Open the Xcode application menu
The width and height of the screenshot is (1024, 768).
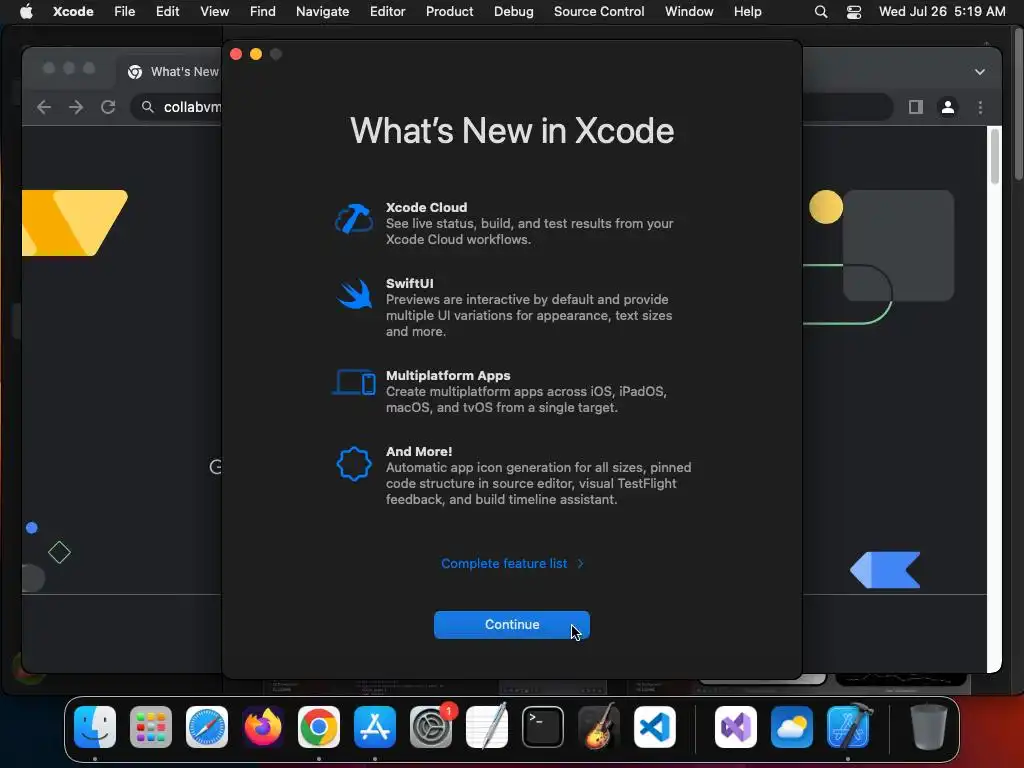[x=73, y=12]
